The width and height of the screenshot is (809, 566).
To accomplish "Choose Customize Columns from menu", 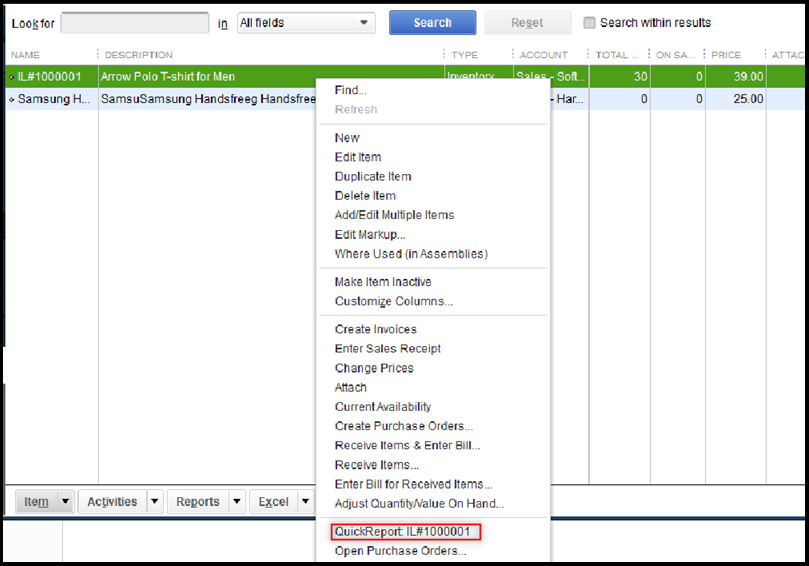I will (x=394, y=301).
